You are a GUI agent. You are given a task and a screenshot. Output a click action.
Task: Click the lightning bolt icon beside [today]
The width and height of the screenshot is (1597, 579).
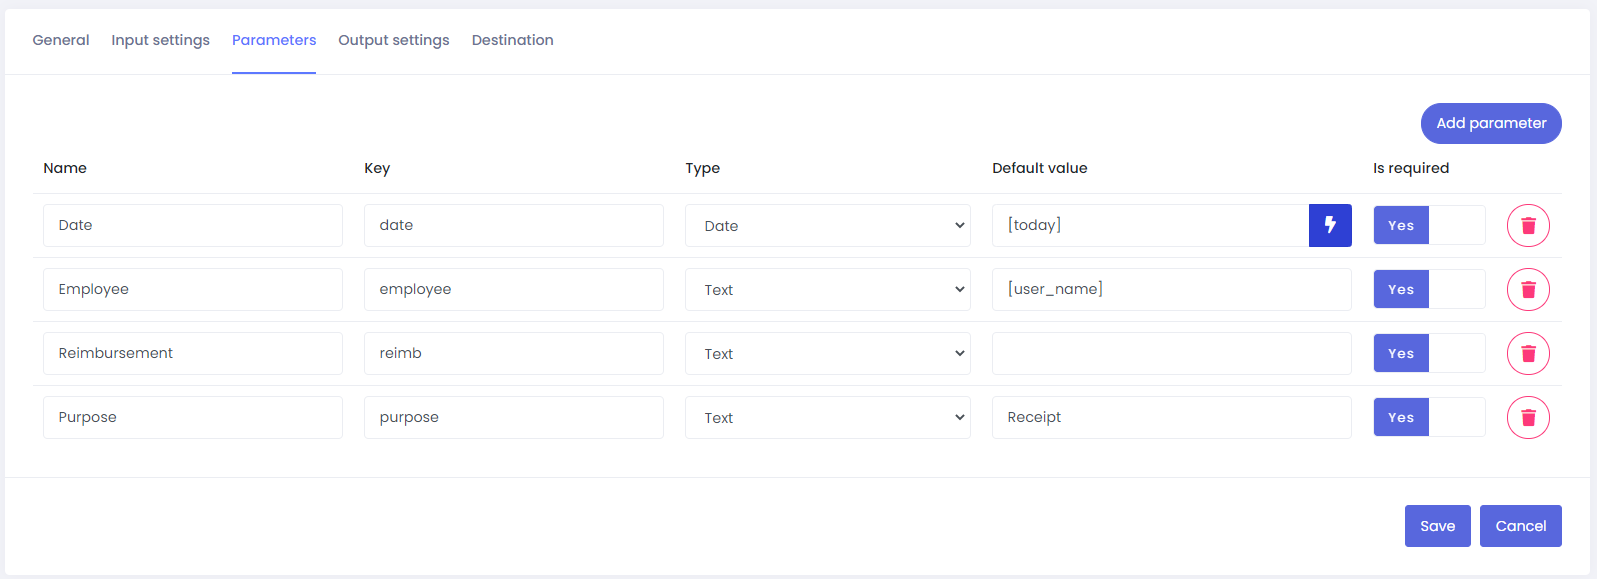click(1330, 225)
